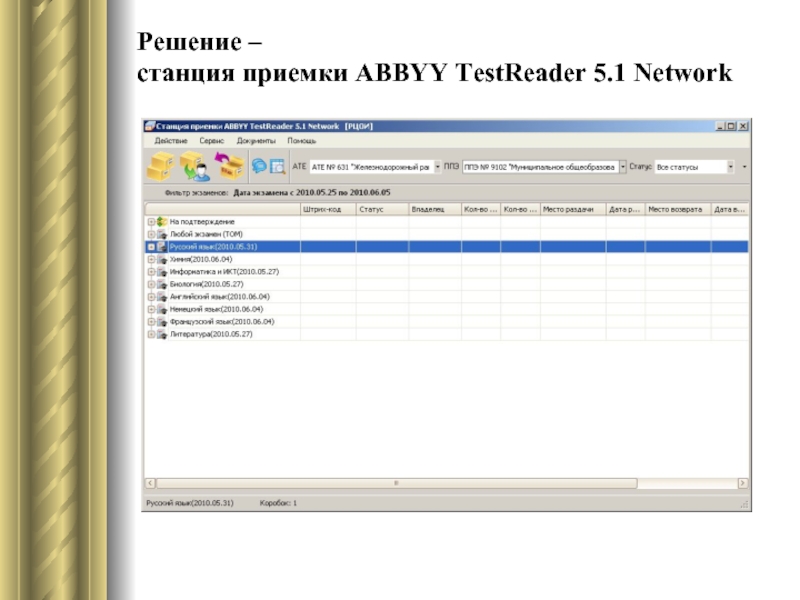Select the Английский язык(2010.06.04) row label

(x=220, y=297)
